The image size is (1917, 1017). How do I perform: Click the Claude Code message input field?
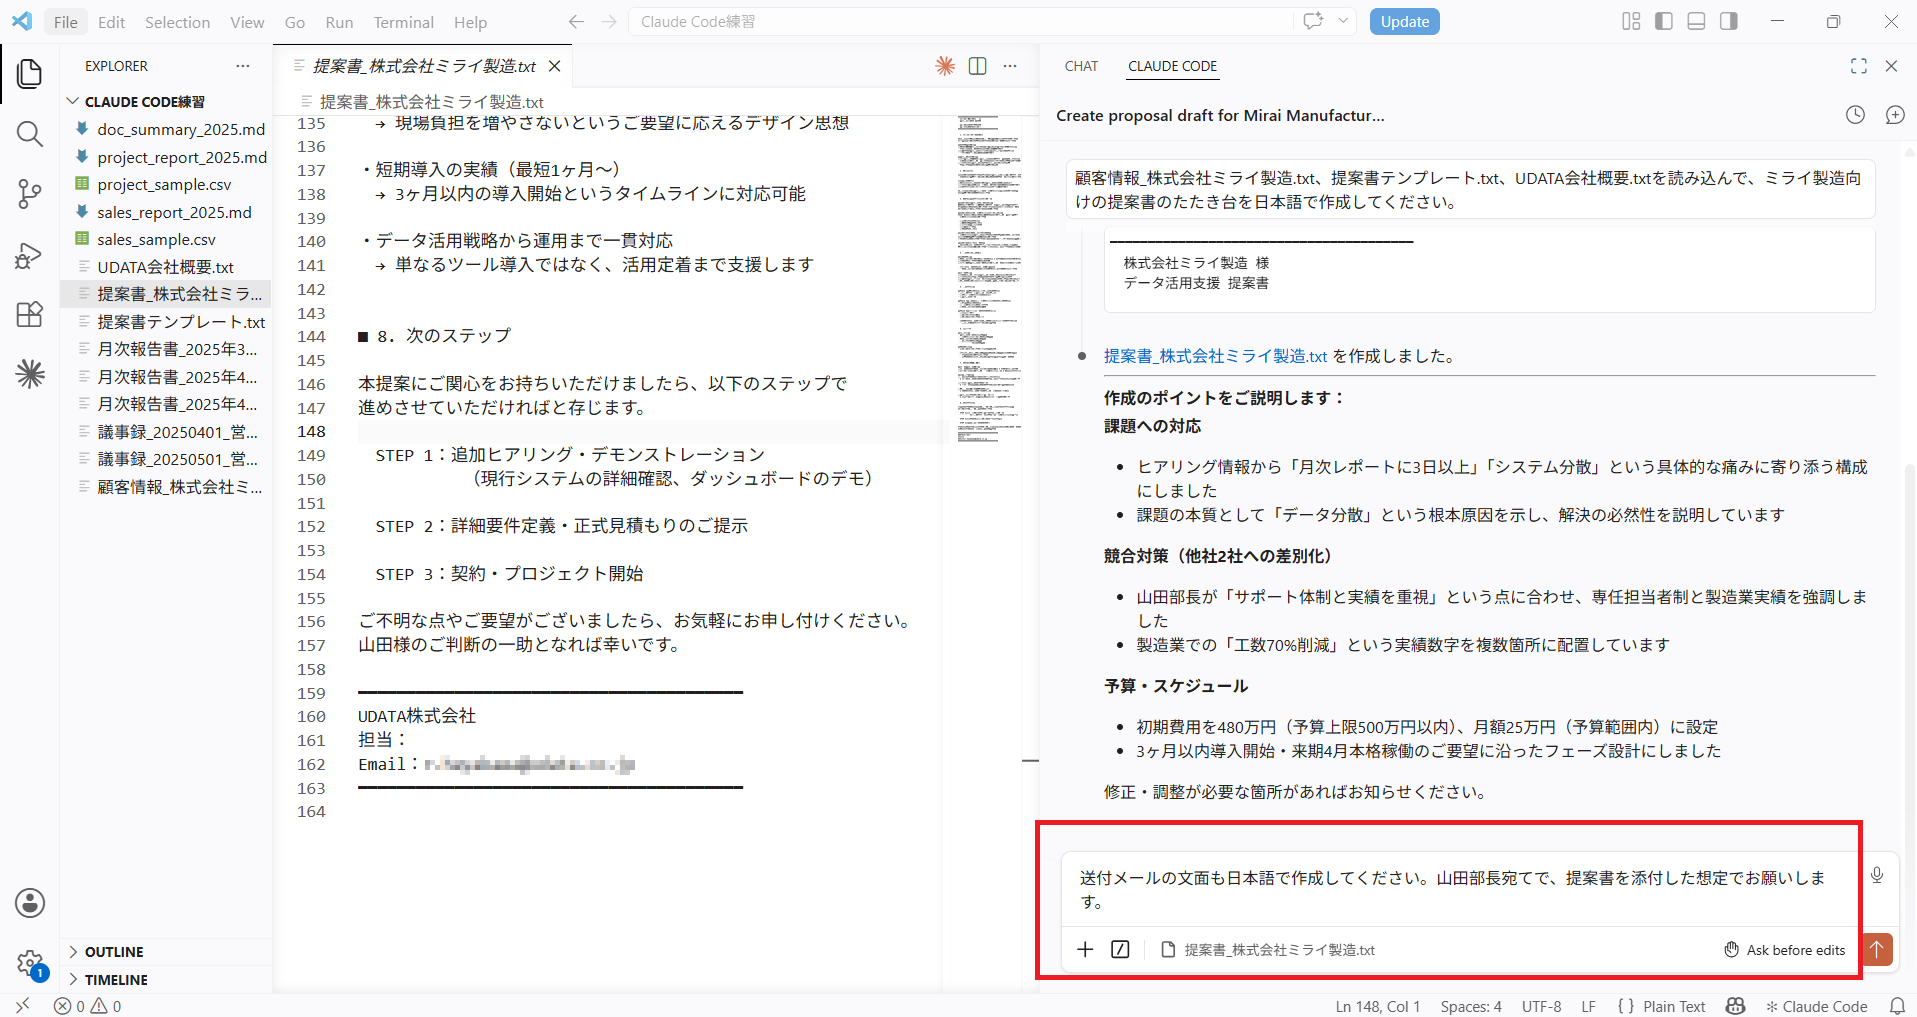1459,889
